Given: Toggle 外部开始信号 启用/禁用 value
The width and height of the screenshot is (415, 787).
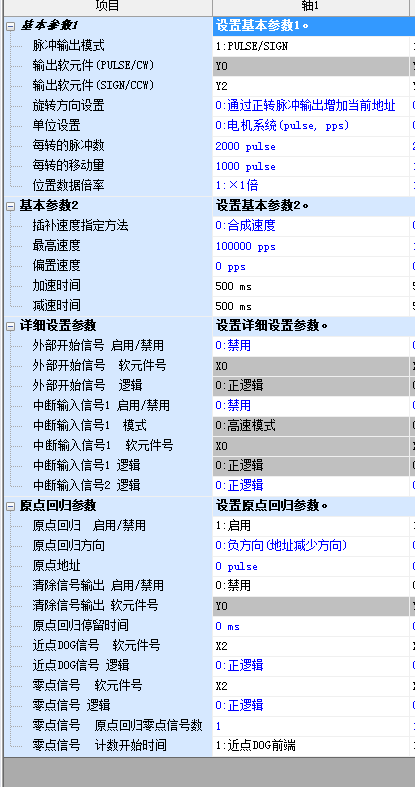Looking at the screenshot, I should click(311, 346).
